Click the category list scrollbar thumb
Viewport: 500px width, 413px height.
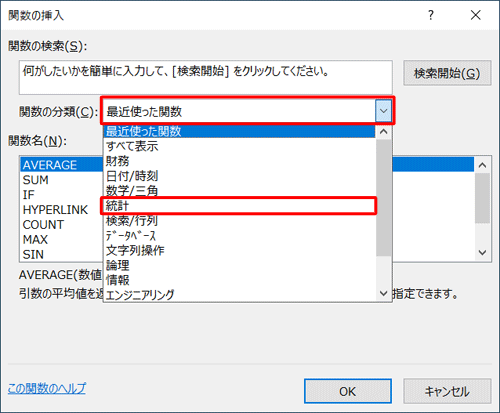click(384, 198)
